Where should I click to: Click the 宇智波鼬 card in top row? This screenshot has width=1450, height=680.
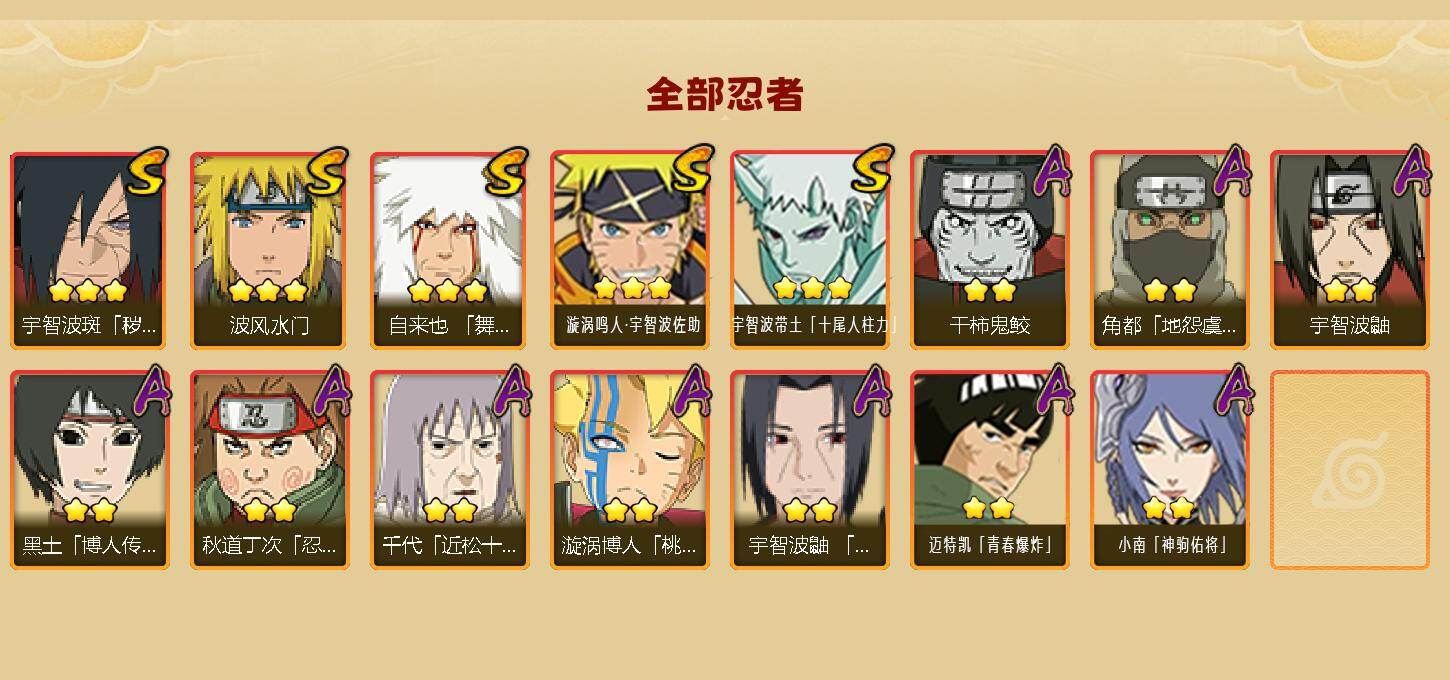(1349, 250)
